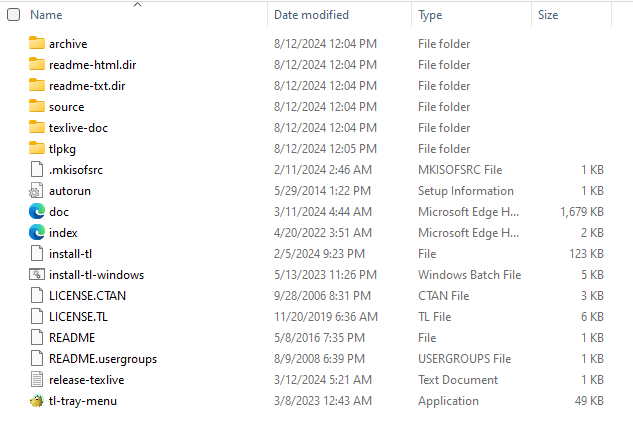This screenshot has width=633, height=422.
Task: Select the texlive-doc folder name
Action: (78, 128)
